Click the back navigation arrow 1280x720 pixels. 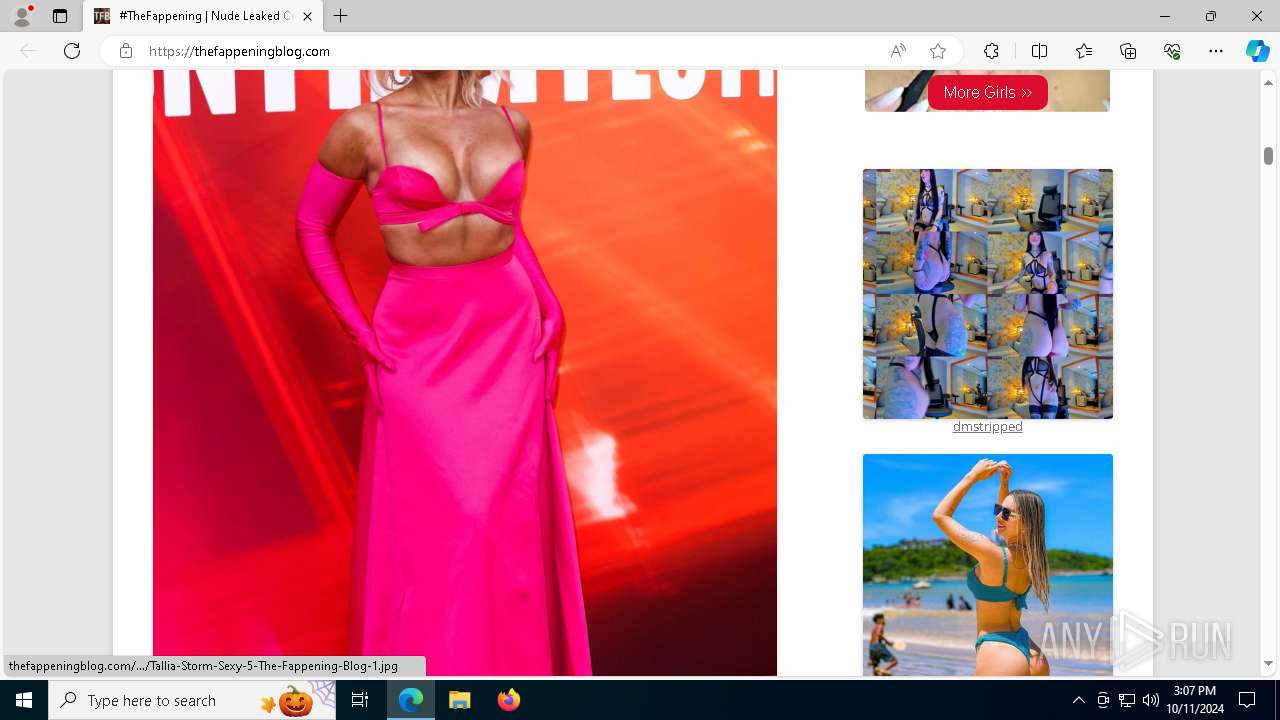28,51
